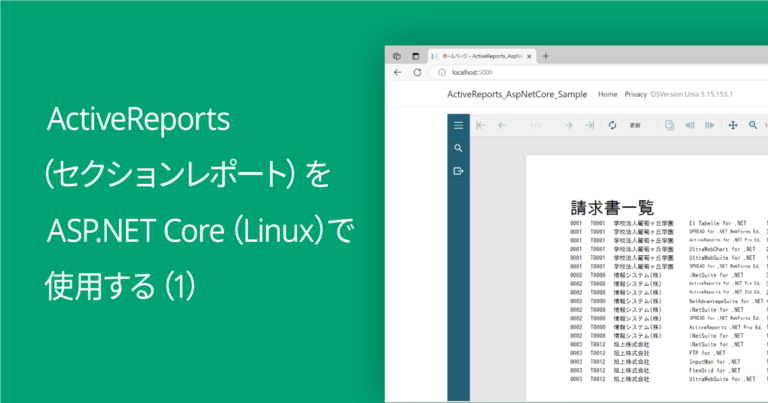Click the browser back arrow
Screen dimensions: 768x403
tap(397, 72)
